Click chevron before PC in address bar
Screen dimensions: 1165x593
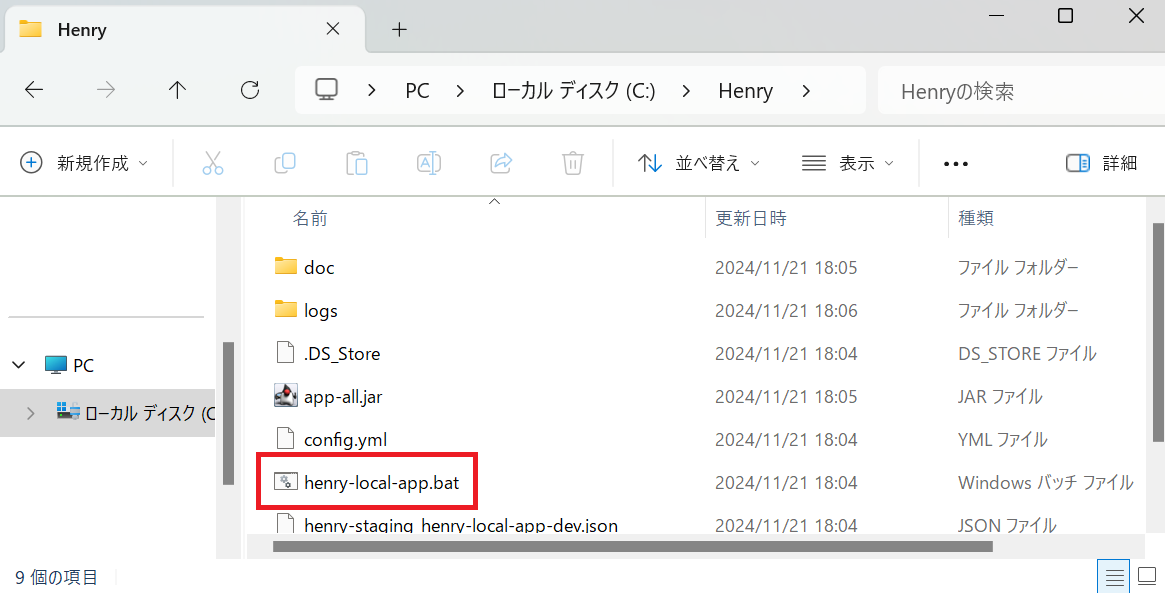[371, 91]
